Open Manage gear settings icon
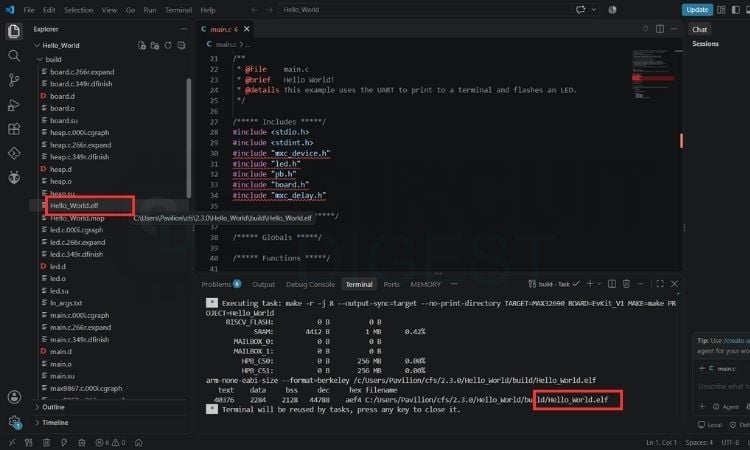 click(x=14, y=422)
